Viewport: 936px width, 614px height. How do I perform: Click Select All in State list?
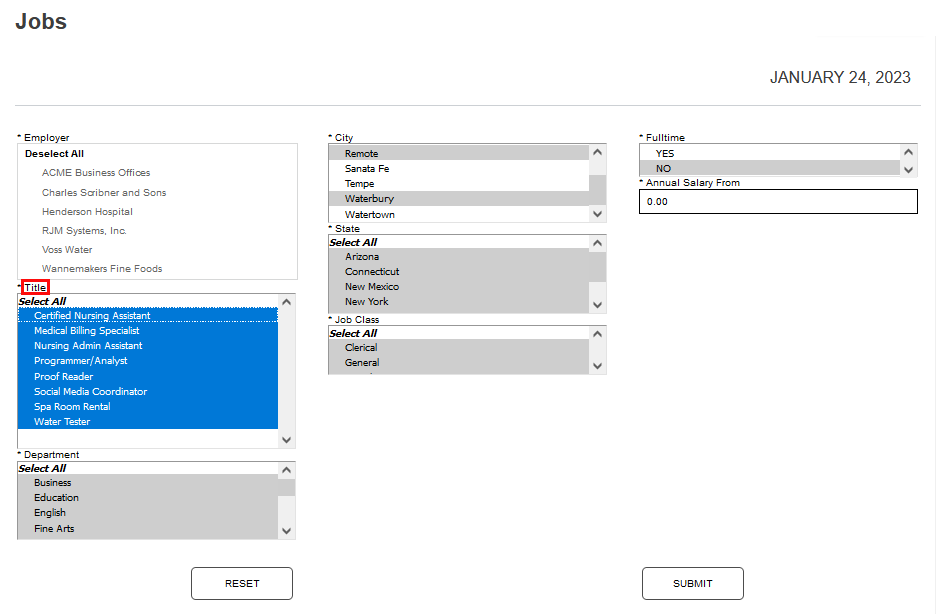click(353, 242)
